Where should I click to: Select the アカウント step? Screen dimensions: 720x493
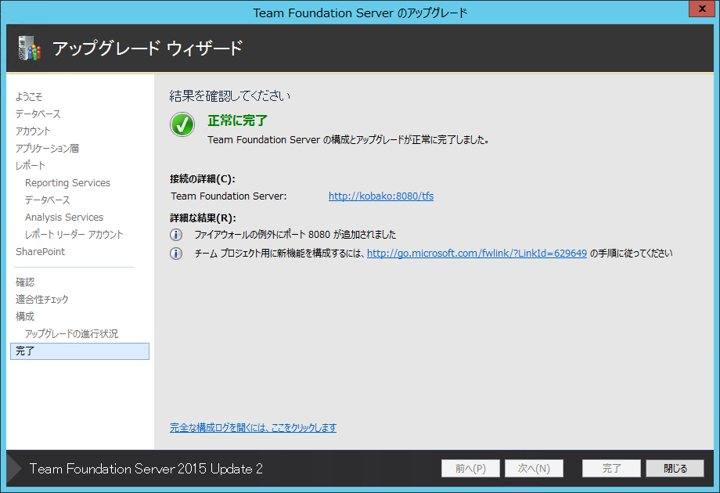point(33,131)
